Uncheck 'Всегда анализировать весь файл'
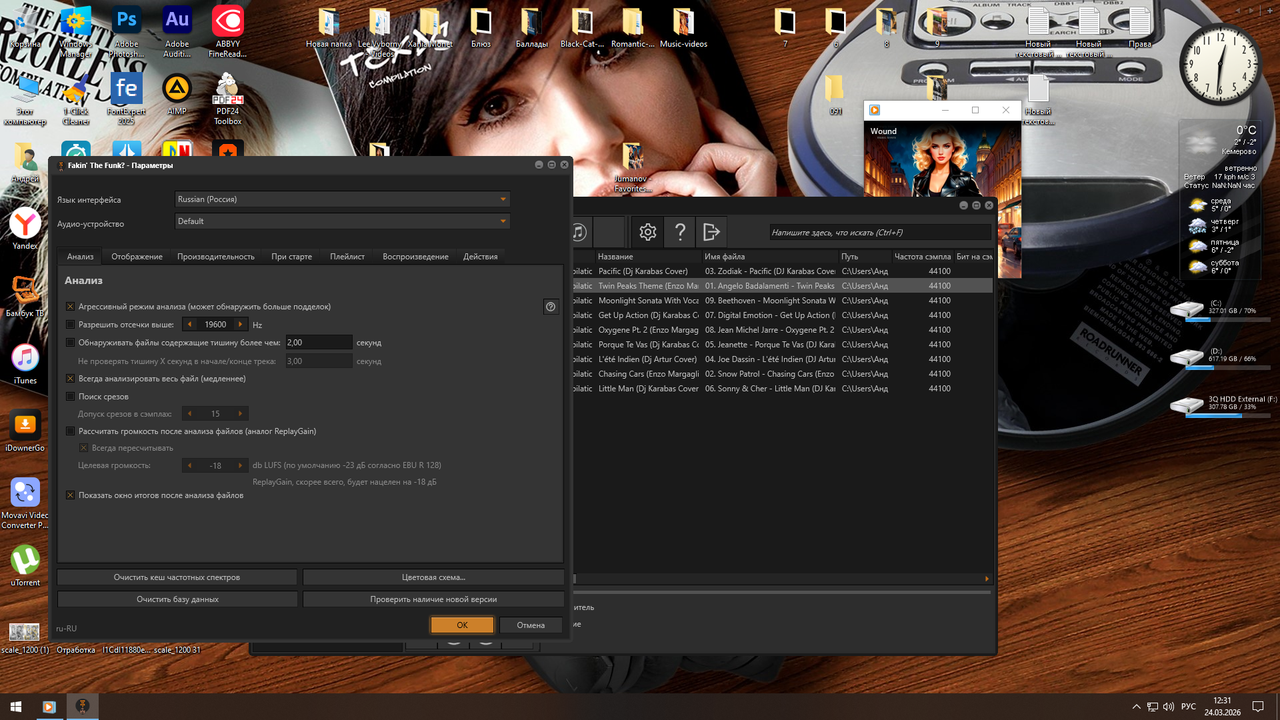Screen dimensions: 1280x720 (x=70, y=379)
